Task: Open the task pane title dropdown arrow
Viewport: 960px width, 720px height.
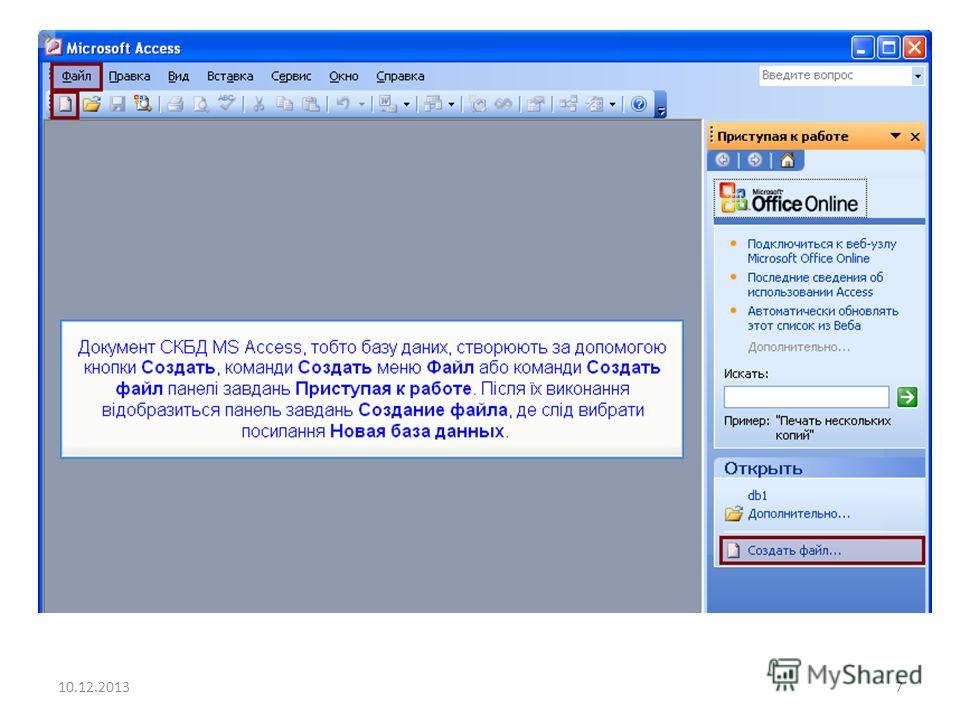Action: pyautogui.click(x=895, y=136)
